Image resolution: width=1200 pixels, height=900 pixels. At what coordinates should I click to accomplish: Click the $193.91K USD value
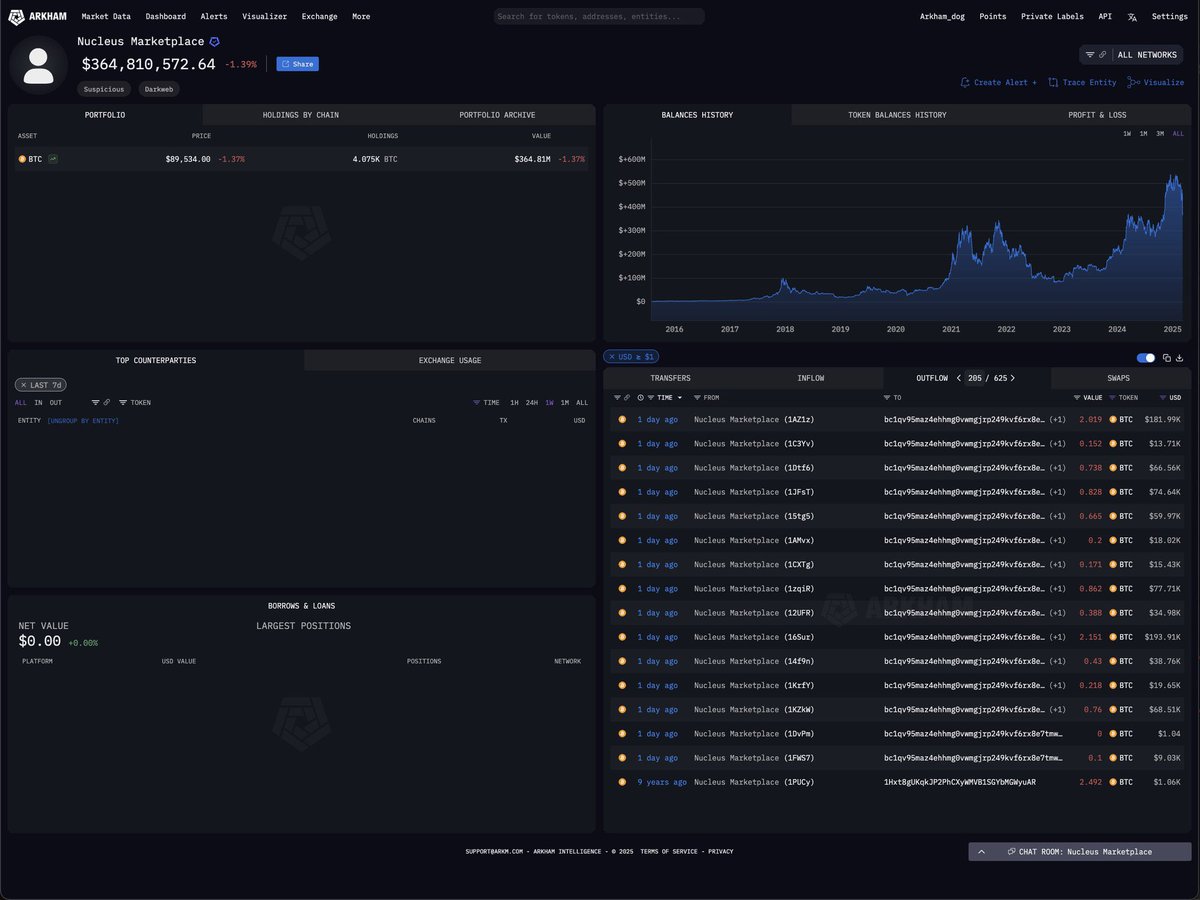point(1161,637)
